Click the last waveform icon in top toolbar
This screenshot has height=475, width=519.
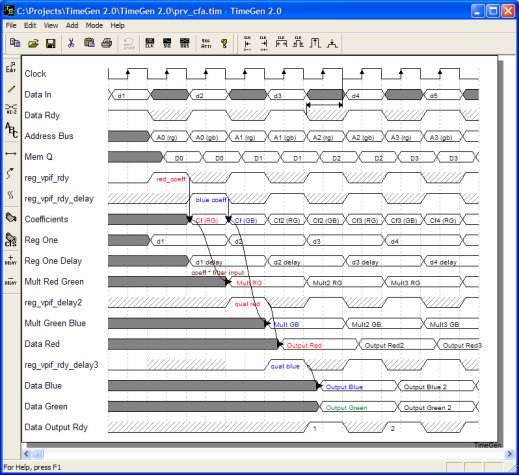point(332,43)
